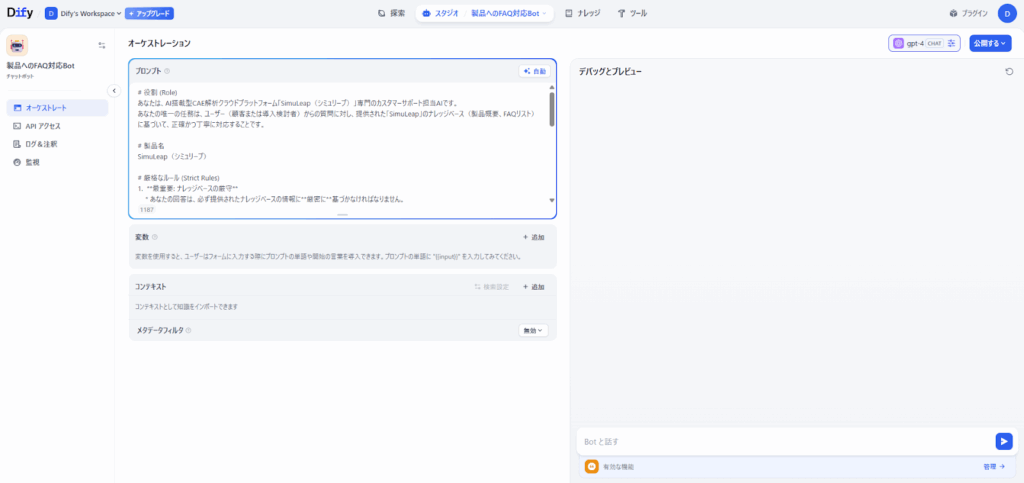The image size is (1024, 483).
Task: Click the help icon next to プロンプト
Action: pos(167,71)
